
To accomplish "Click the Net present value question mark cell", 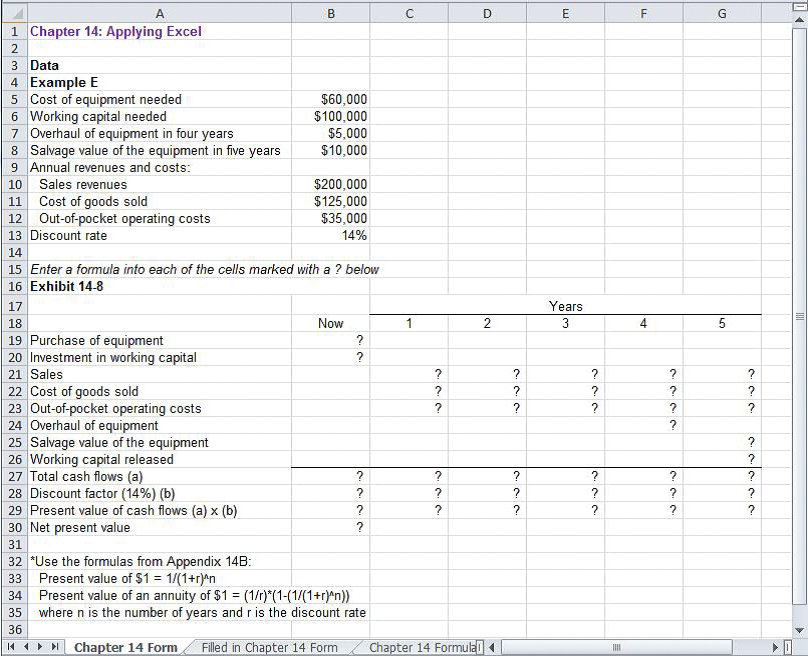I will click(x=331, y=527).
